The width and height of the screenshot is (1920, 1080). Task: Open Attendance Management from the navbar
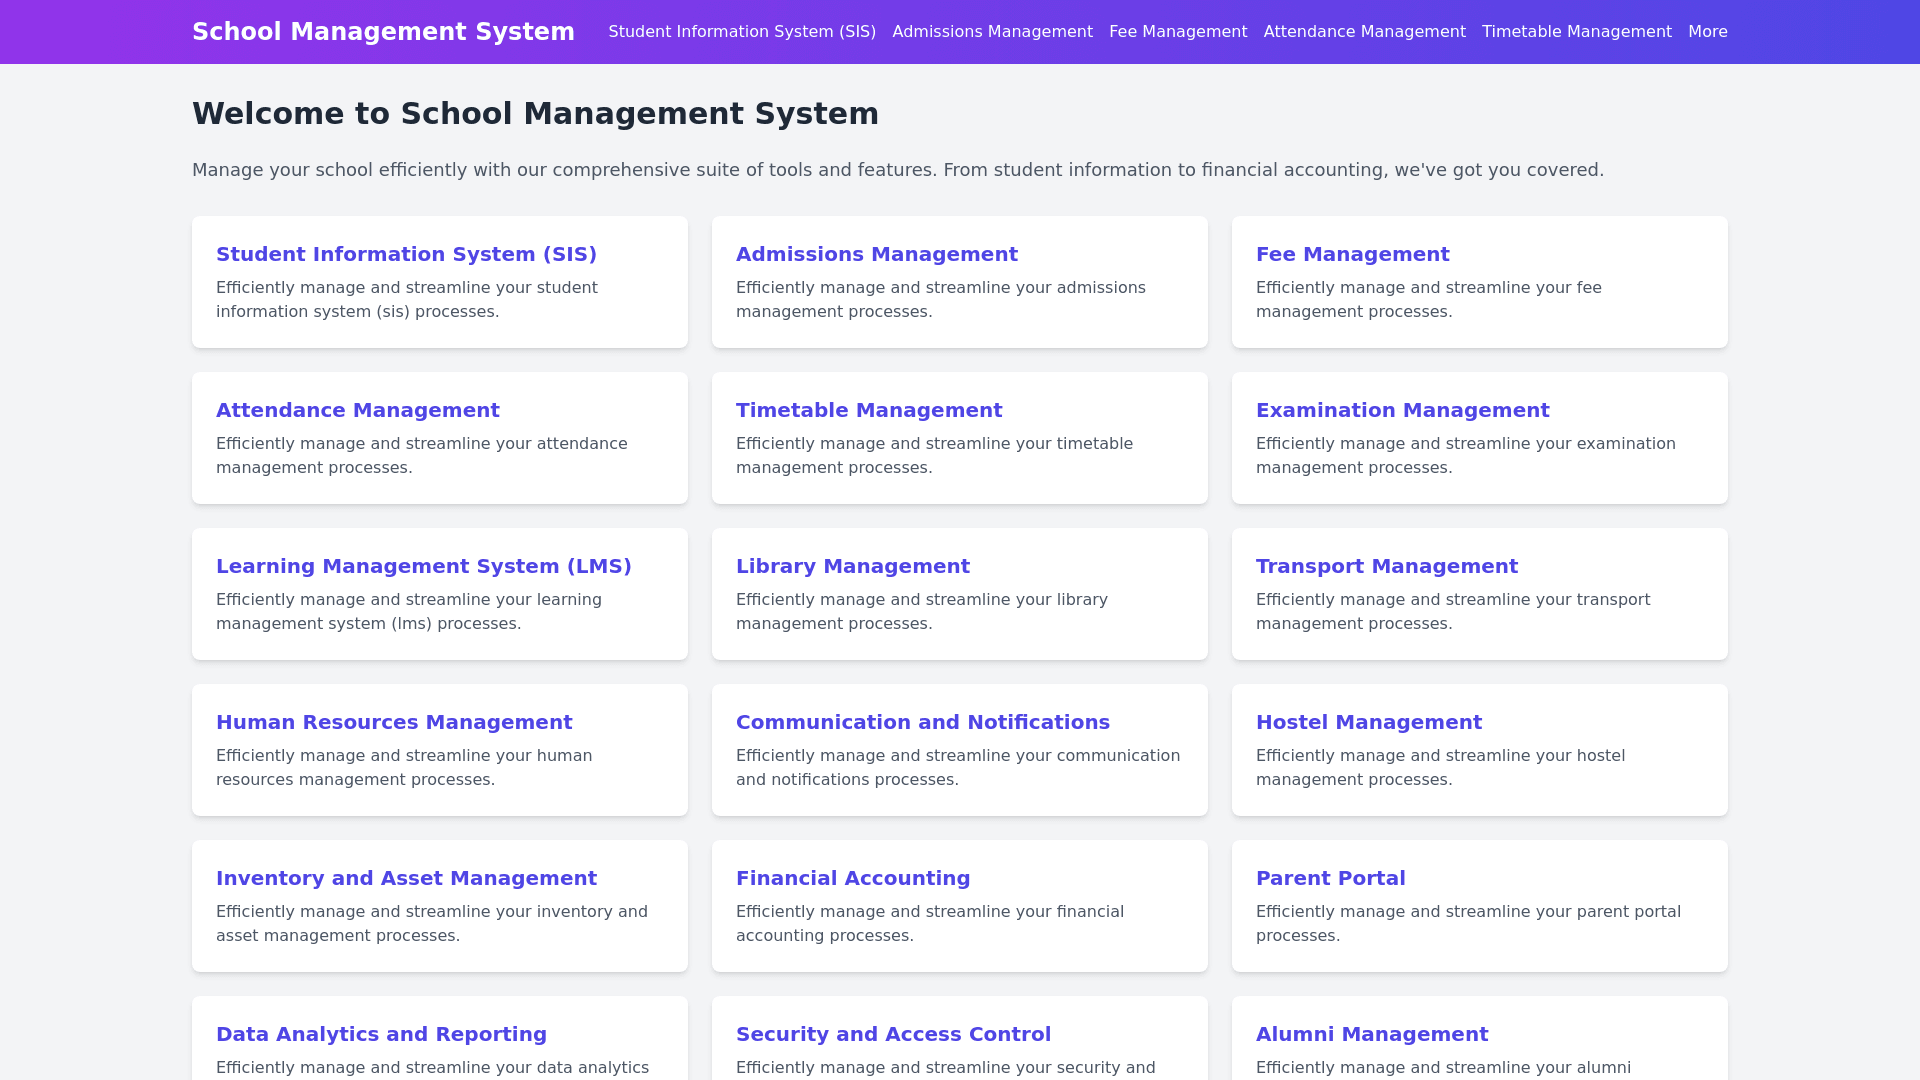(1364, 32)
